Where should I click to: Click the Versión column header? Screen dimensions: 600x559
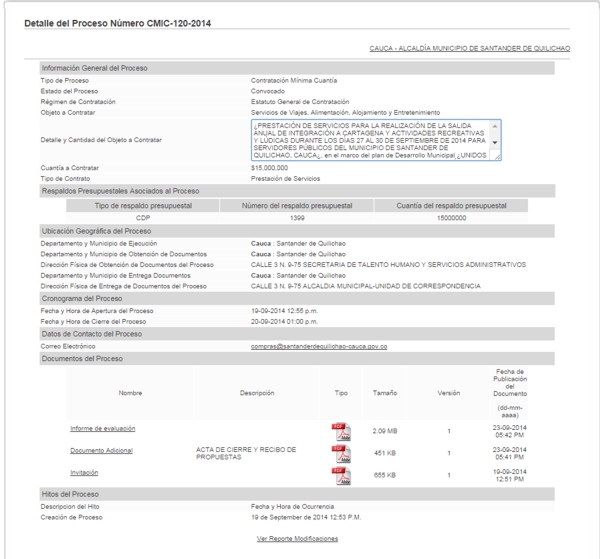point(449,393)
